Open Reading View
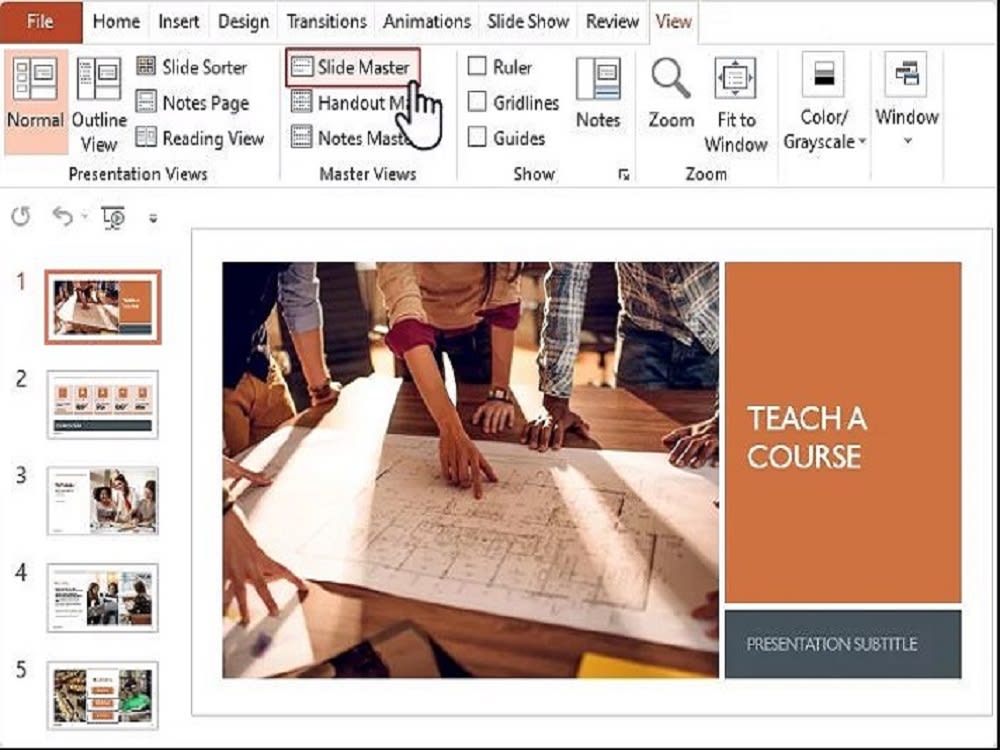The image size is (1000, 750). [200, 138]
